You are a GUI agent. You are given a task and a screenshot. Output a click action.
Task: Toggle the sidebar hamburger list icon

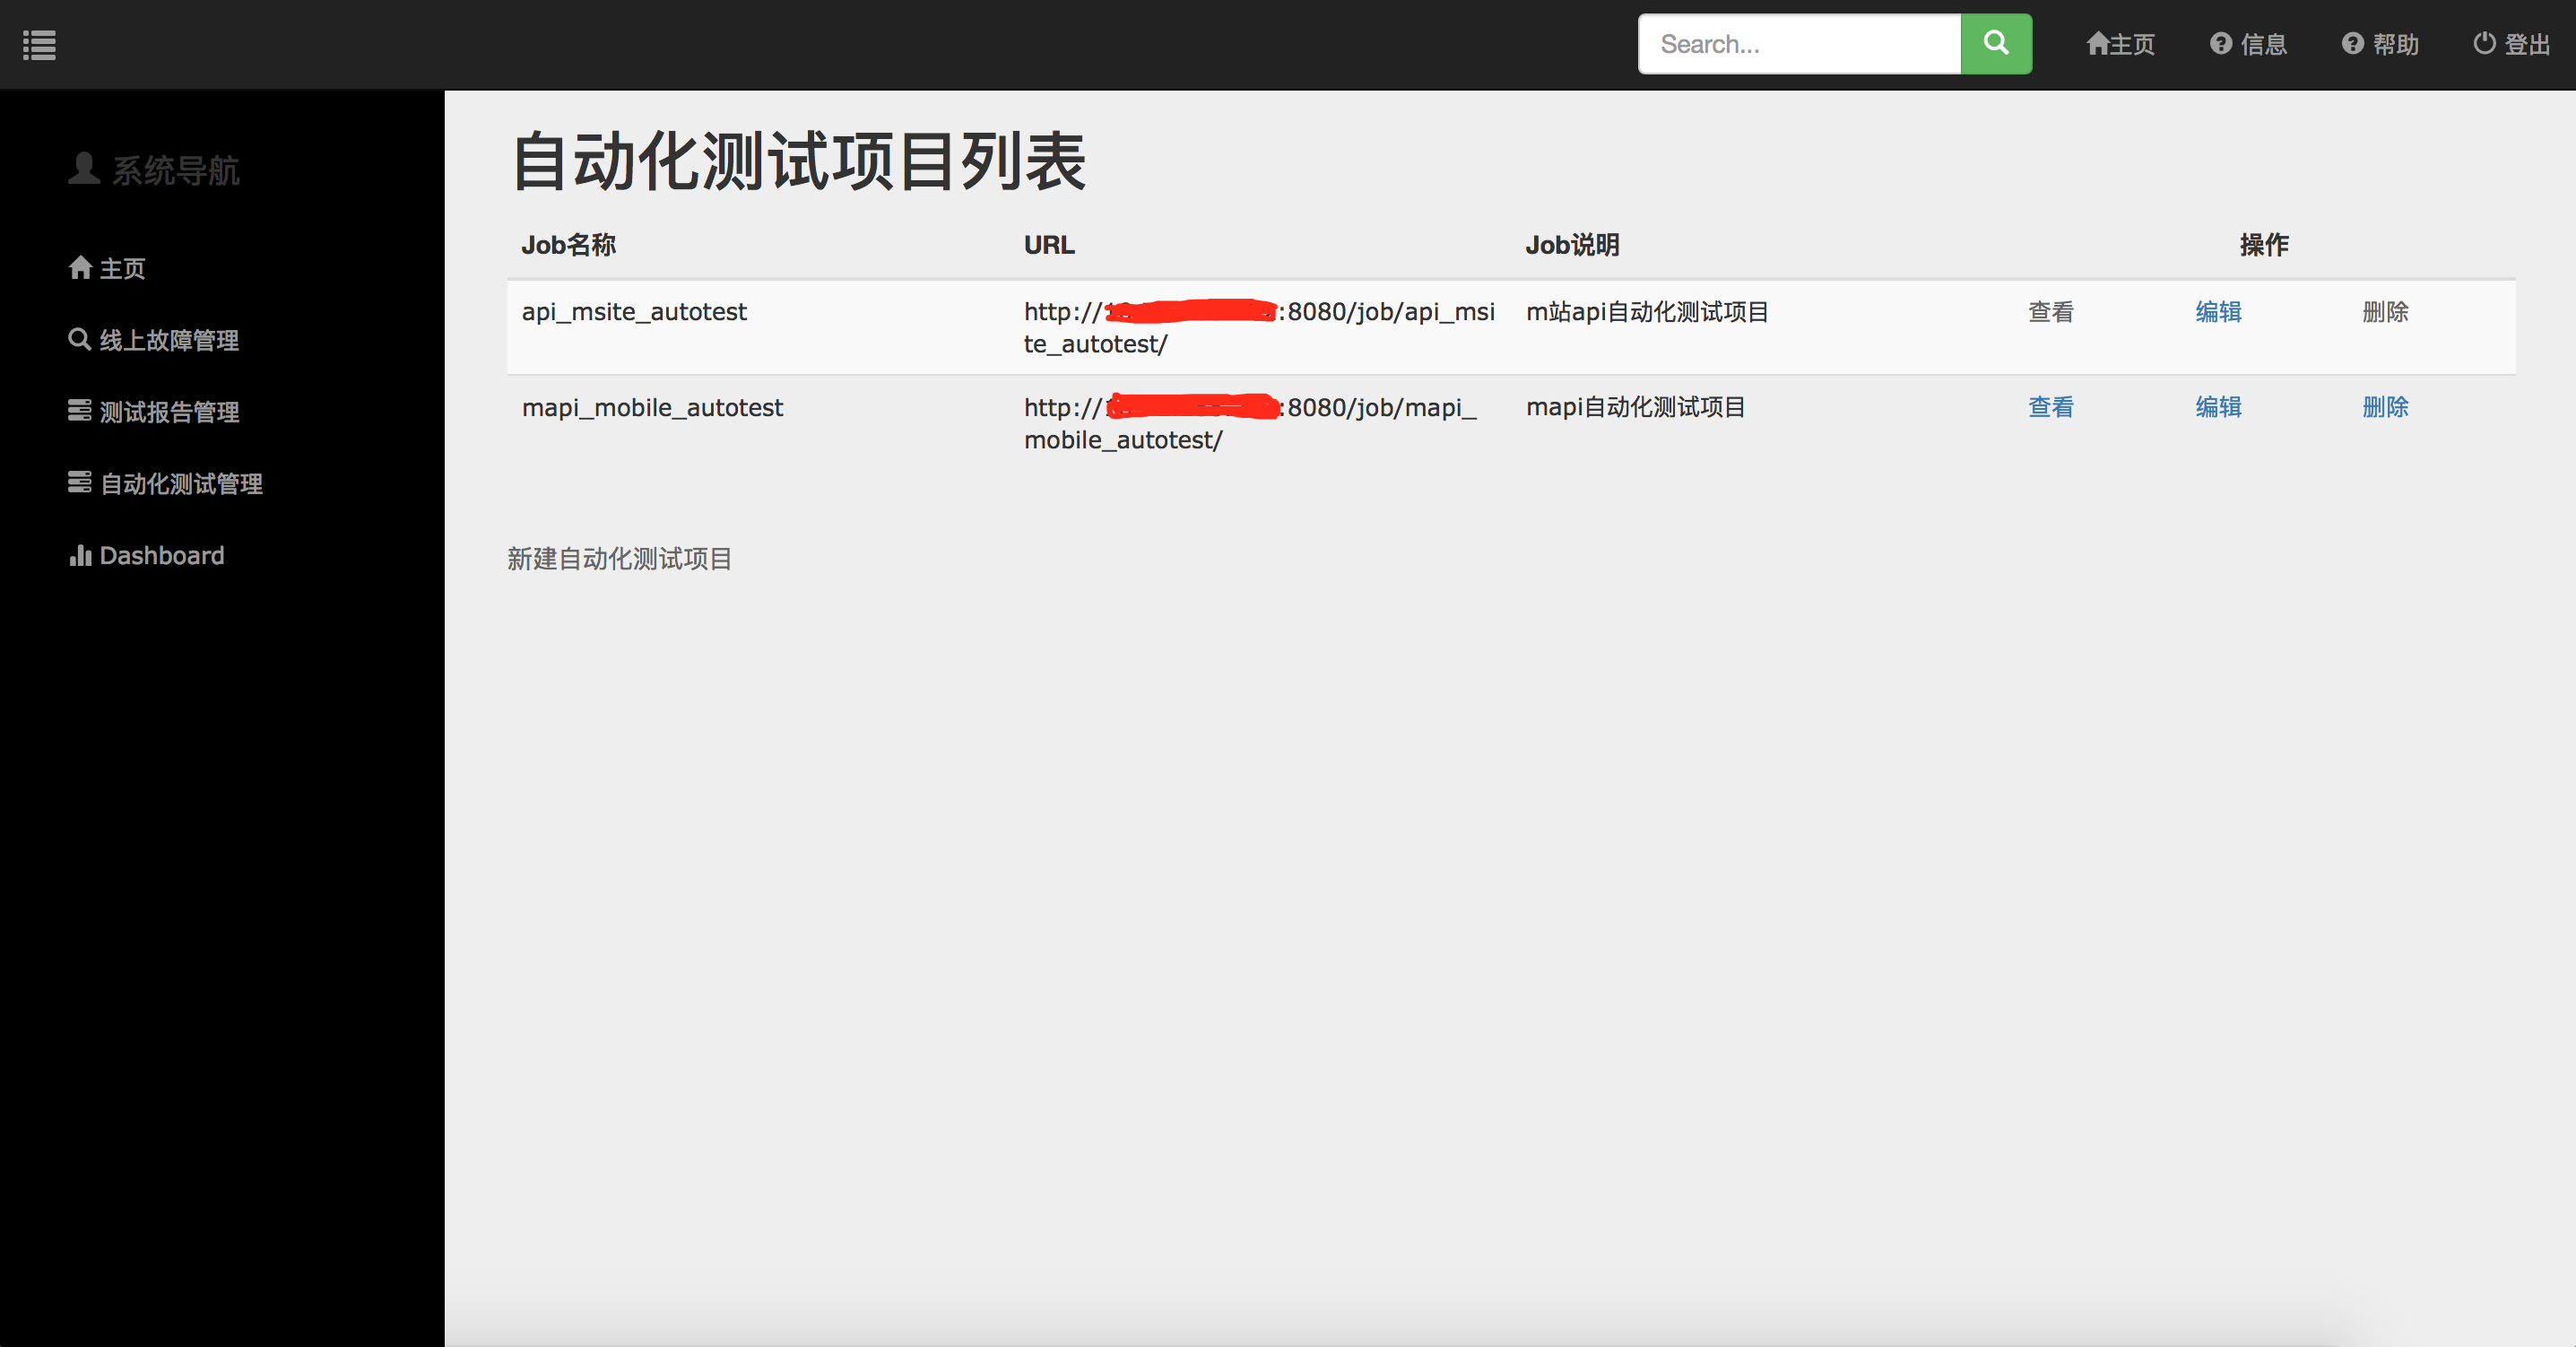point(39,45)
